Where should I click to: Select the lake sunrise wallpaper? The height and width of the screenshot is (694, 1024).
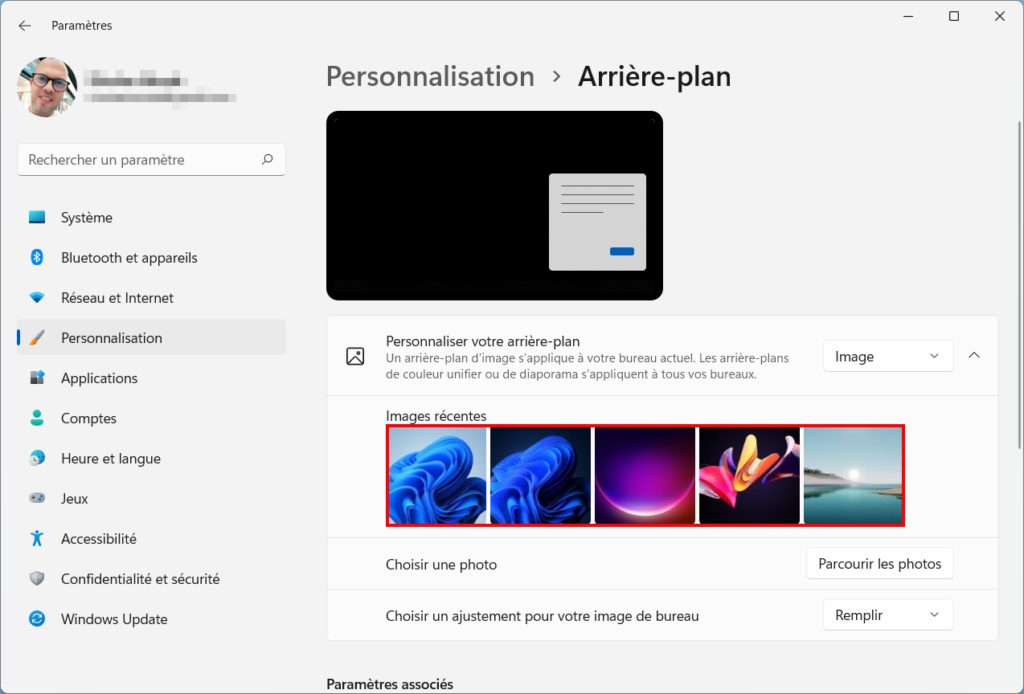[853, 475]
